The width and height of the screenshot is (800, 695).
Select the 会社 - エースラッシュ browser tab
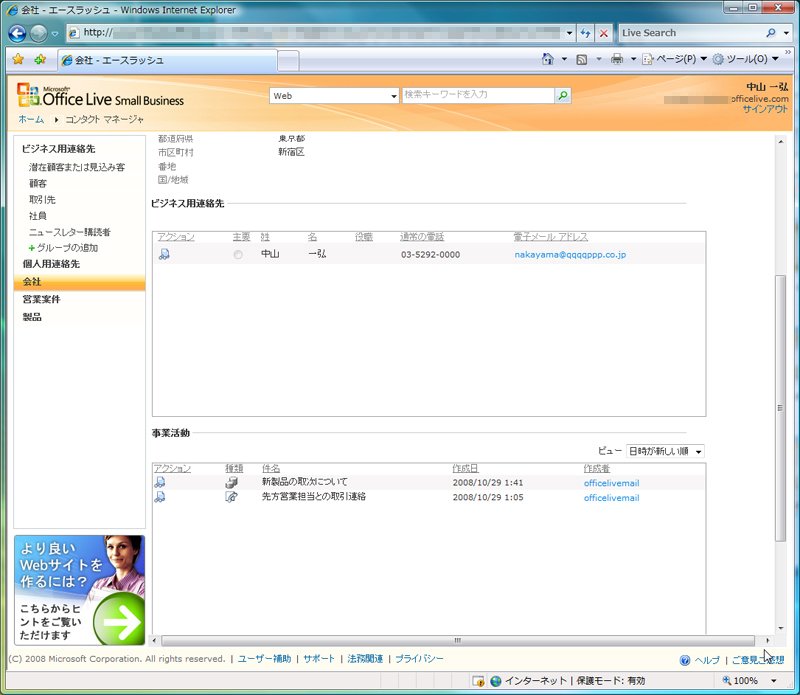167,60
